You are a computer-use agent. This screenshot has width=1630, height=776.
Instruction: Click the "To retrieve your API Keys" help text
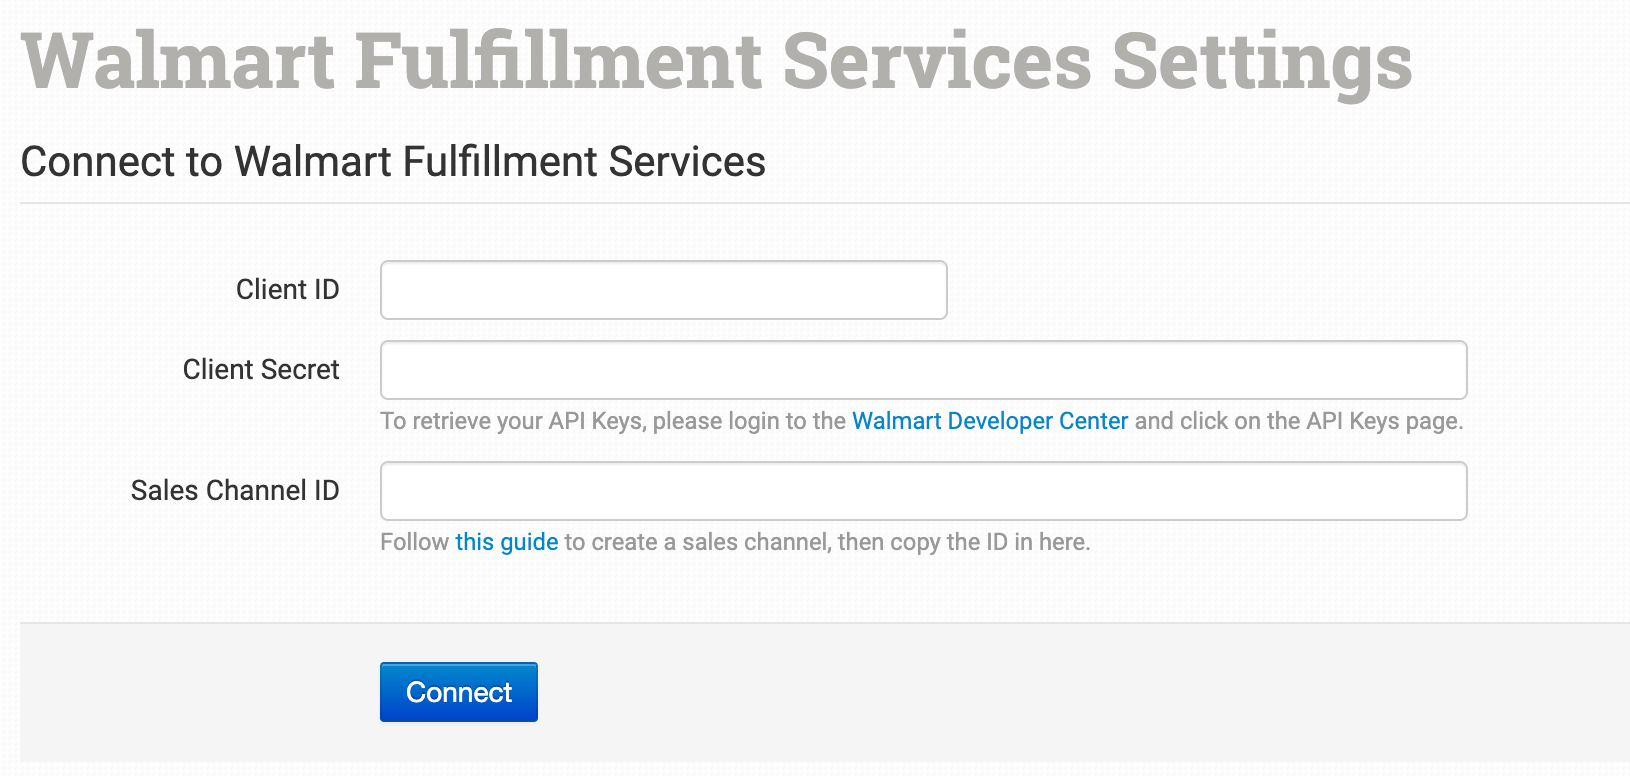[511, 421]
